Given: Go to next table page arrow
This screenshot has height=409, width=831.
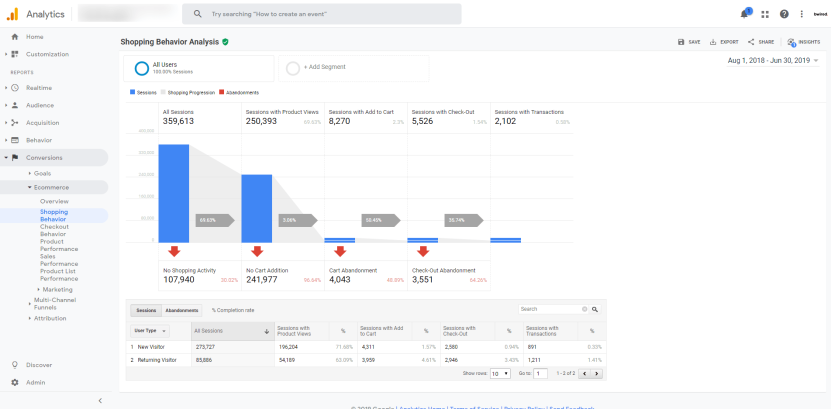Looking at the screenshot, I should (x=597, y=374).
